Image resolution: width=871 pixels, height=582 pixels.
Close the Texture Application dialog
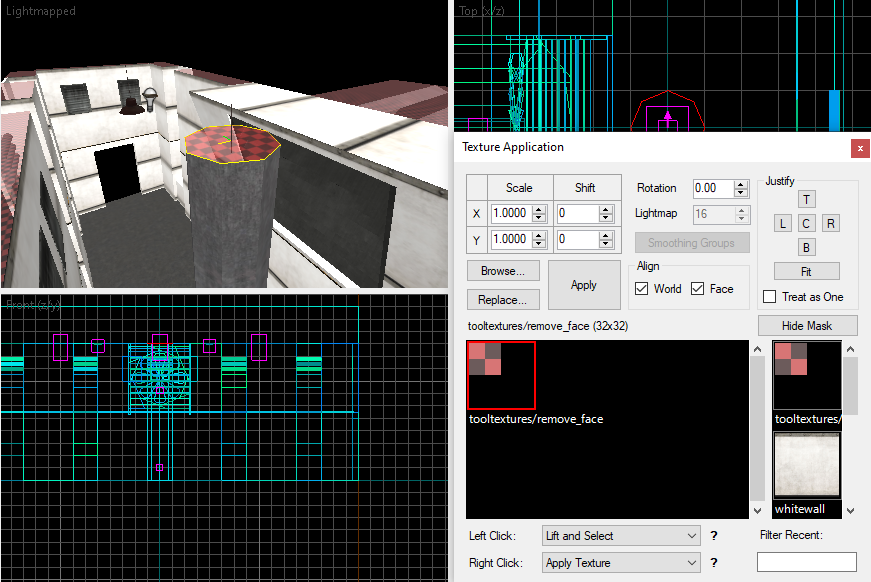tap(859, 148)
